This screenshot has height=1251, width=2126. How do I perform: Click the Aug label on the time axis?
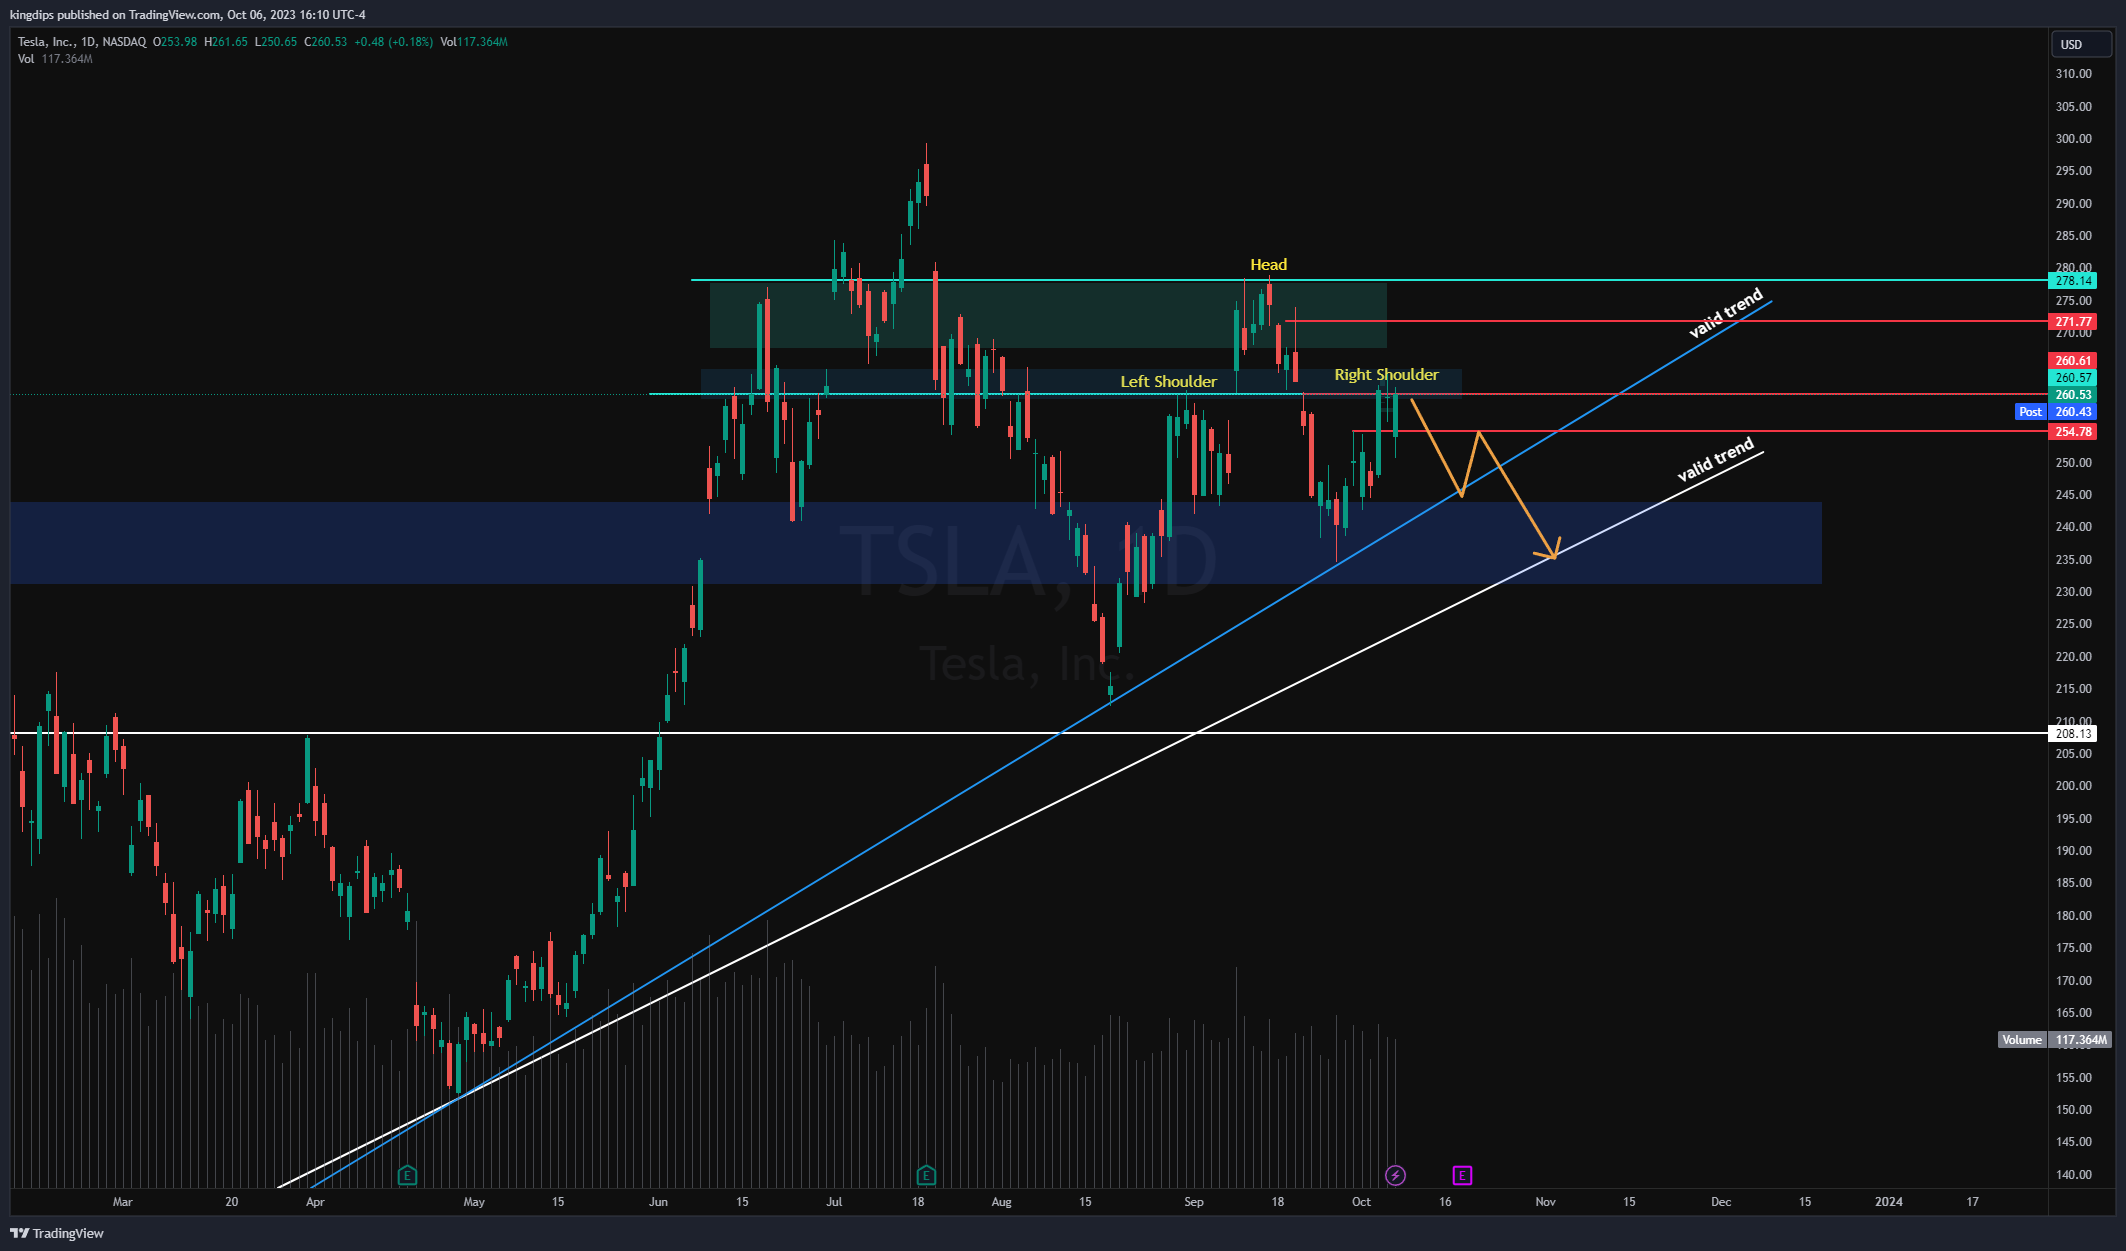[1001, 1202]
